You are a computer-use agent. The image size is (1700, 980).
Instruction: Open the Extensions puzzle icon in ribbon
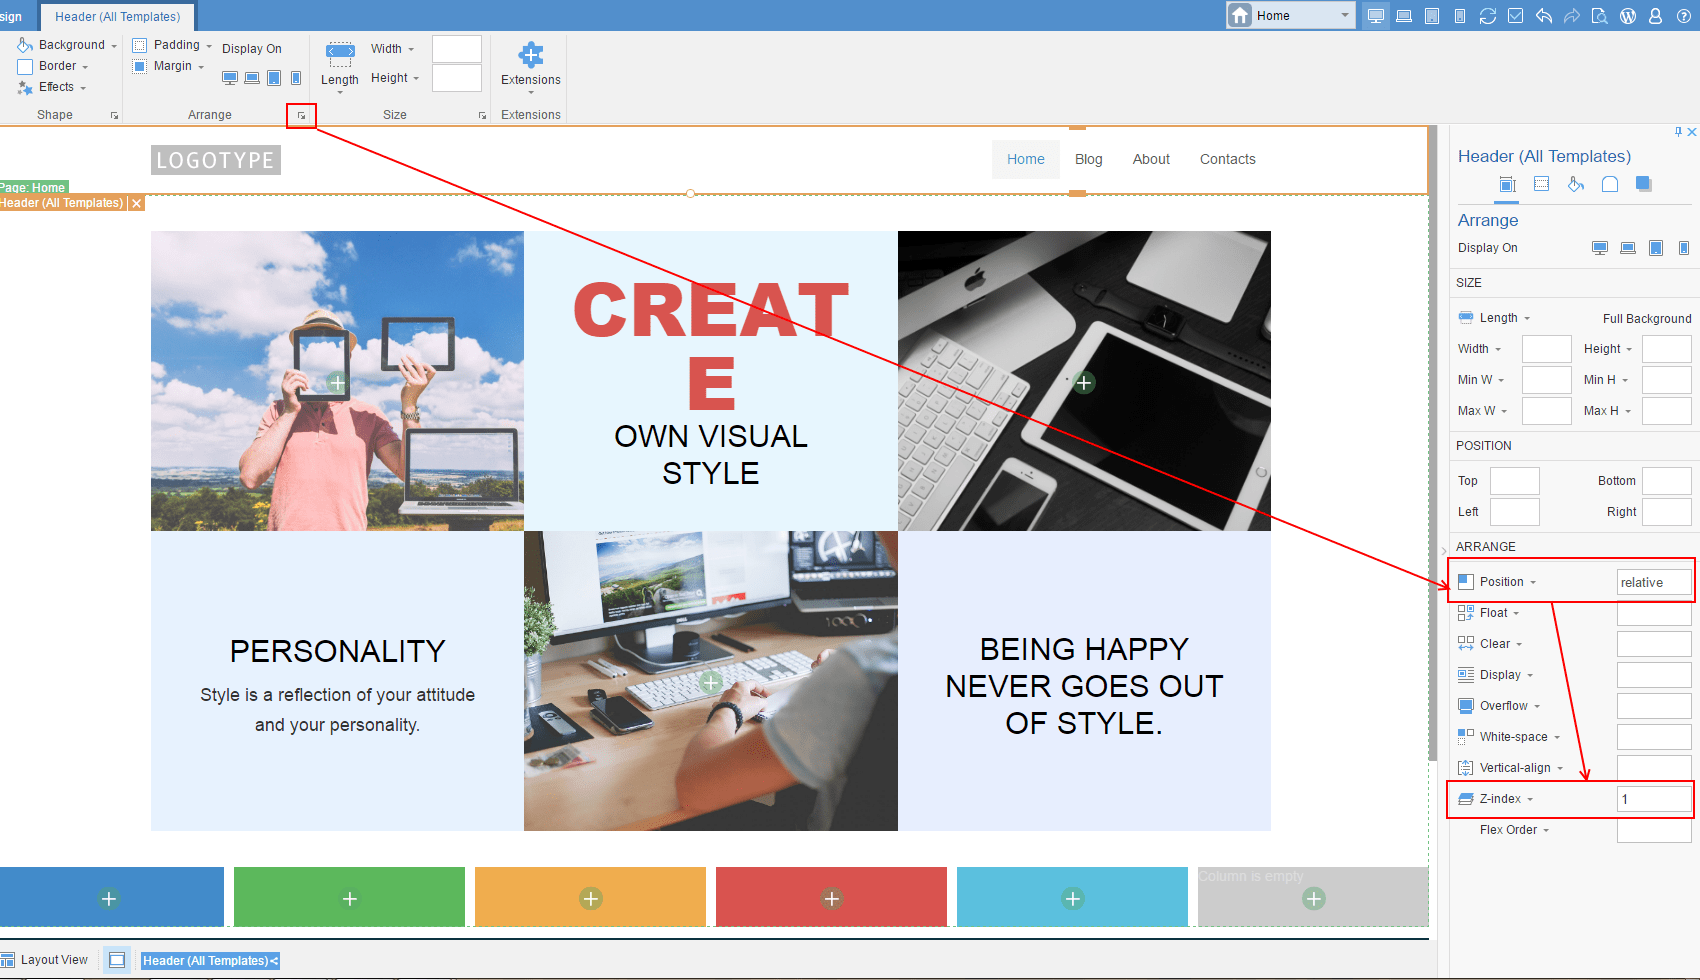click(531, 55)
